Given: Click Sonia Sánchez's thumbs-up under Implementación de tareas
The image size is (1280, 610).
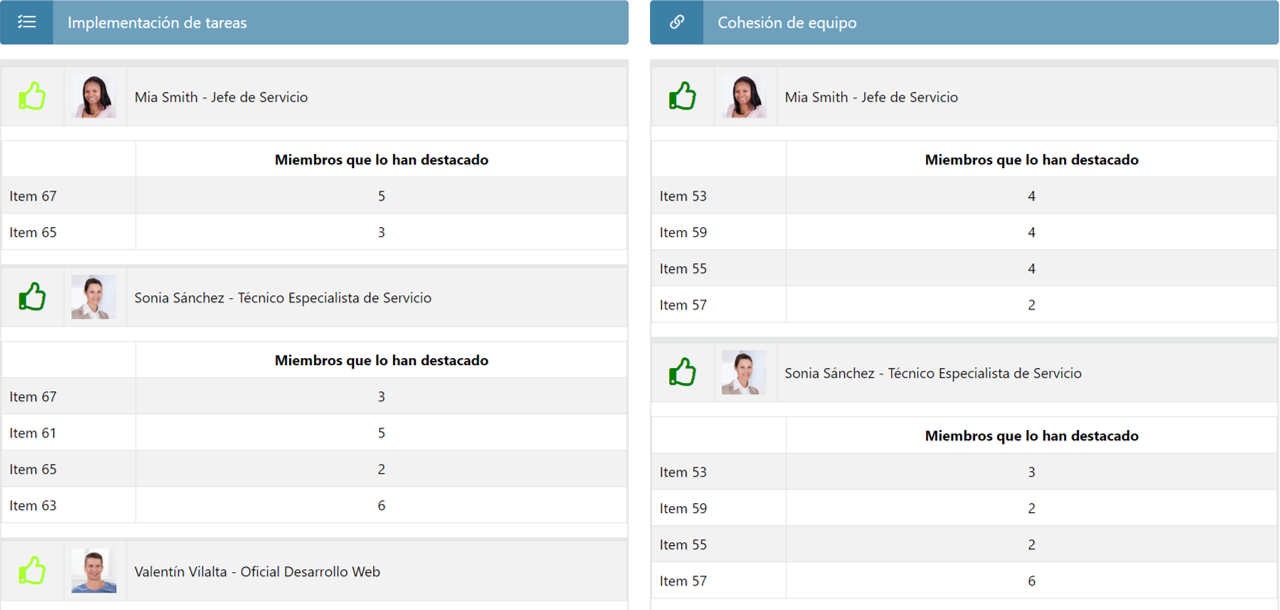Looking at the screenshot, I should click(32, 297).
